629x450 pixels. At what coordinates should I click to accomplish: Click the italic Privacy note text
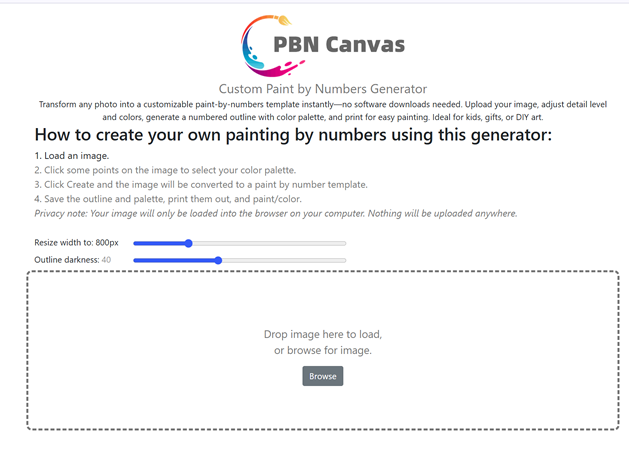[x=275, y=213]
